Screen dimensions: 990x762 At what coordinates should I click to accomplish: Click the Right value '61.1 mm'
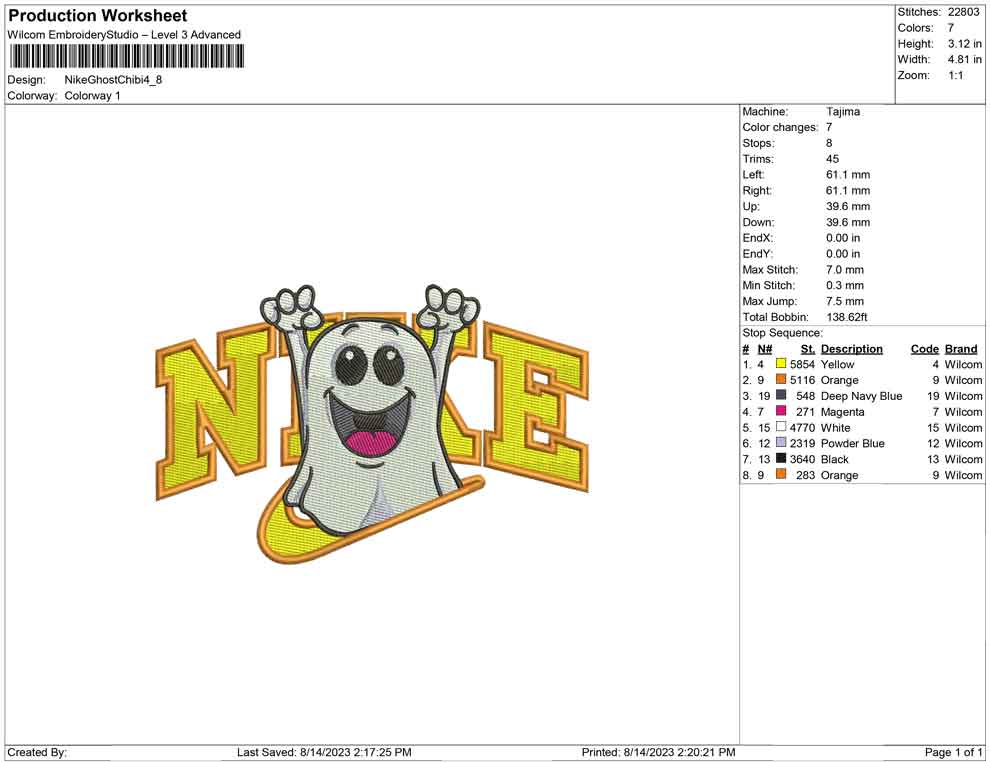point(848,191)
